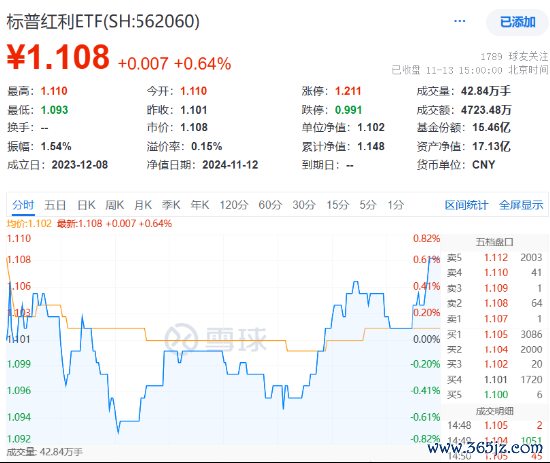The width and height of the screenshot is (550, 463).
Task: Click the 资产净值 17.13亿 figure
Action: [491, 146]
